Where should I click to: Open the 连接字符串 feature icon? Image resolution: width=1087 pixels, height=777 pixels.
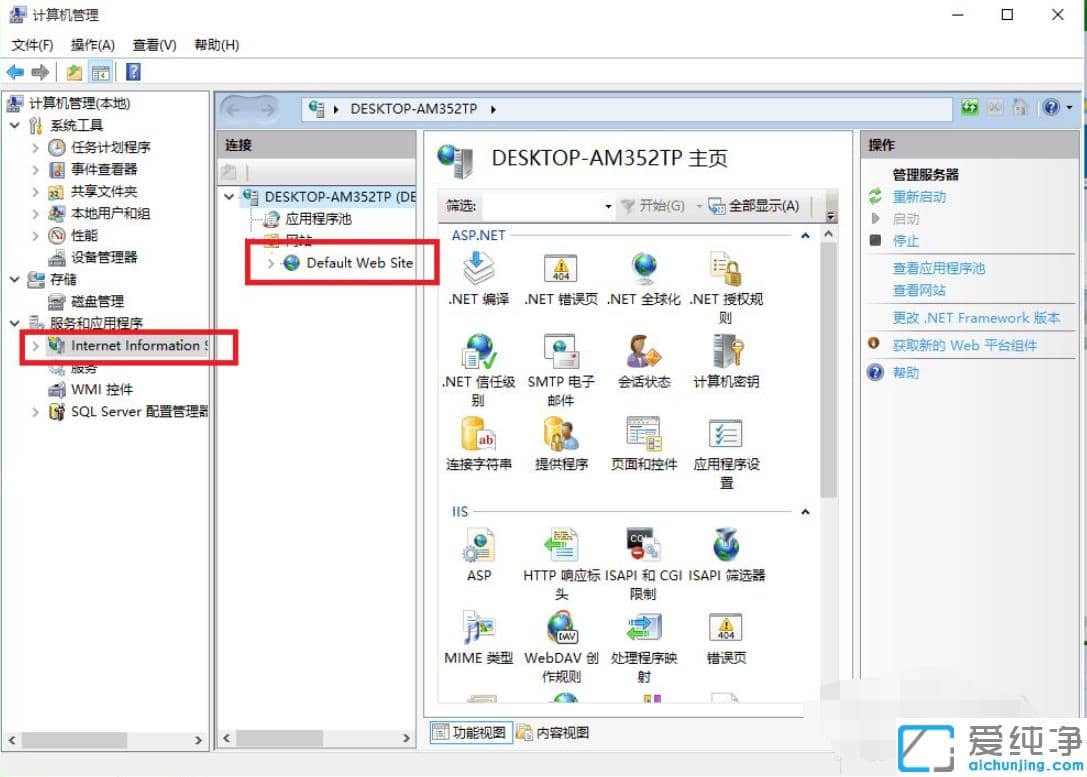(479, 440)
